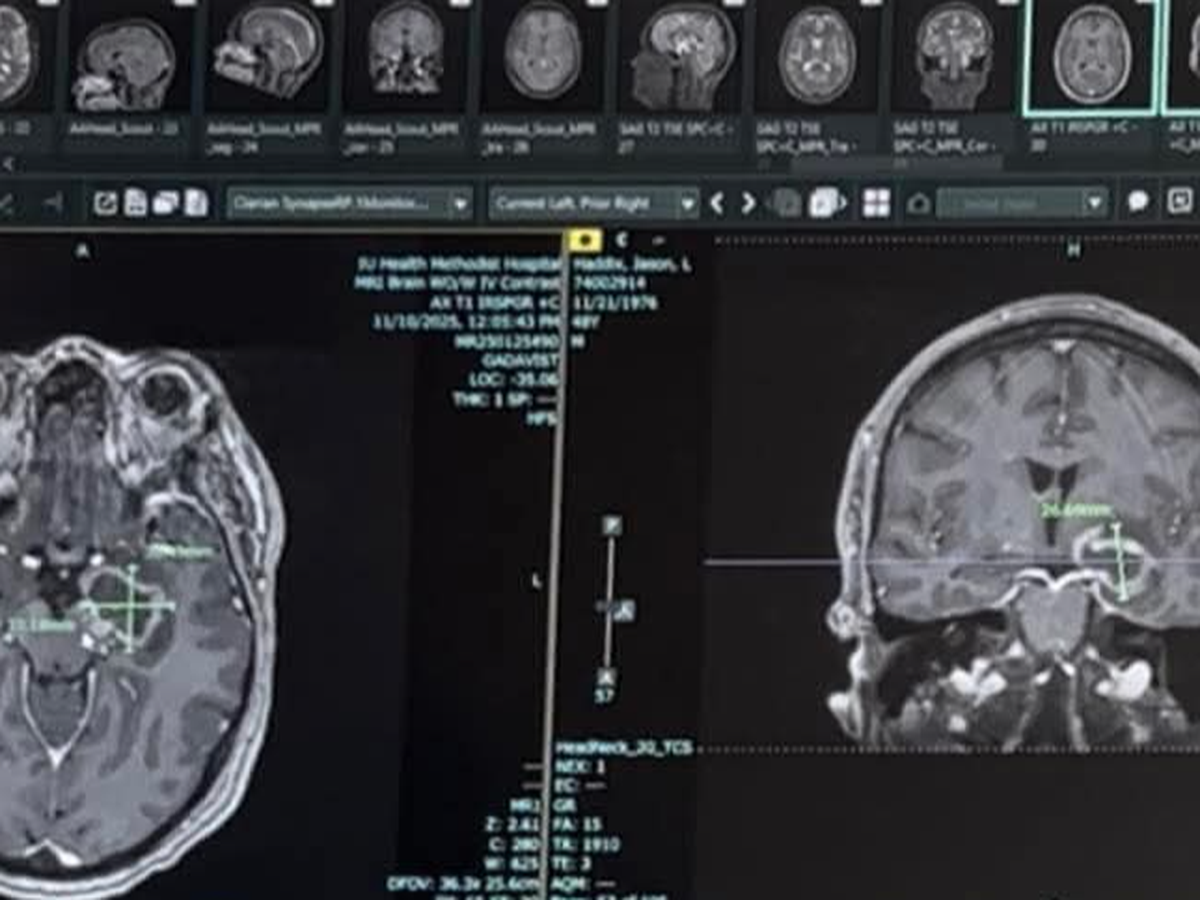The height and width of the screenshot is (900, 1200).
Task: Click the slice slider's middle handle
Action: click(619, 609)
